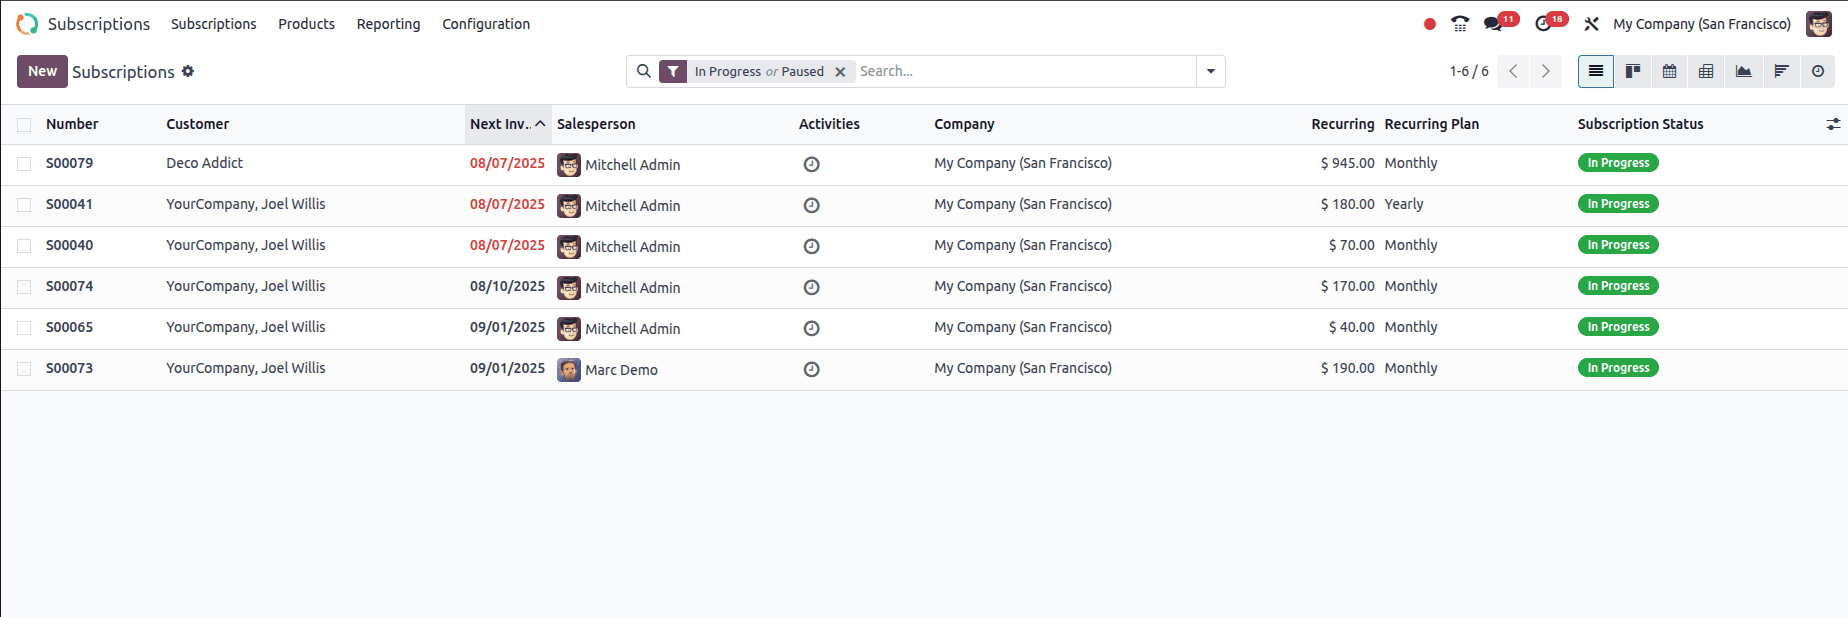Open the Reporting menu
Viewport: 1848px width, 617px height.
pyautogui.click(x=388, y=24)
